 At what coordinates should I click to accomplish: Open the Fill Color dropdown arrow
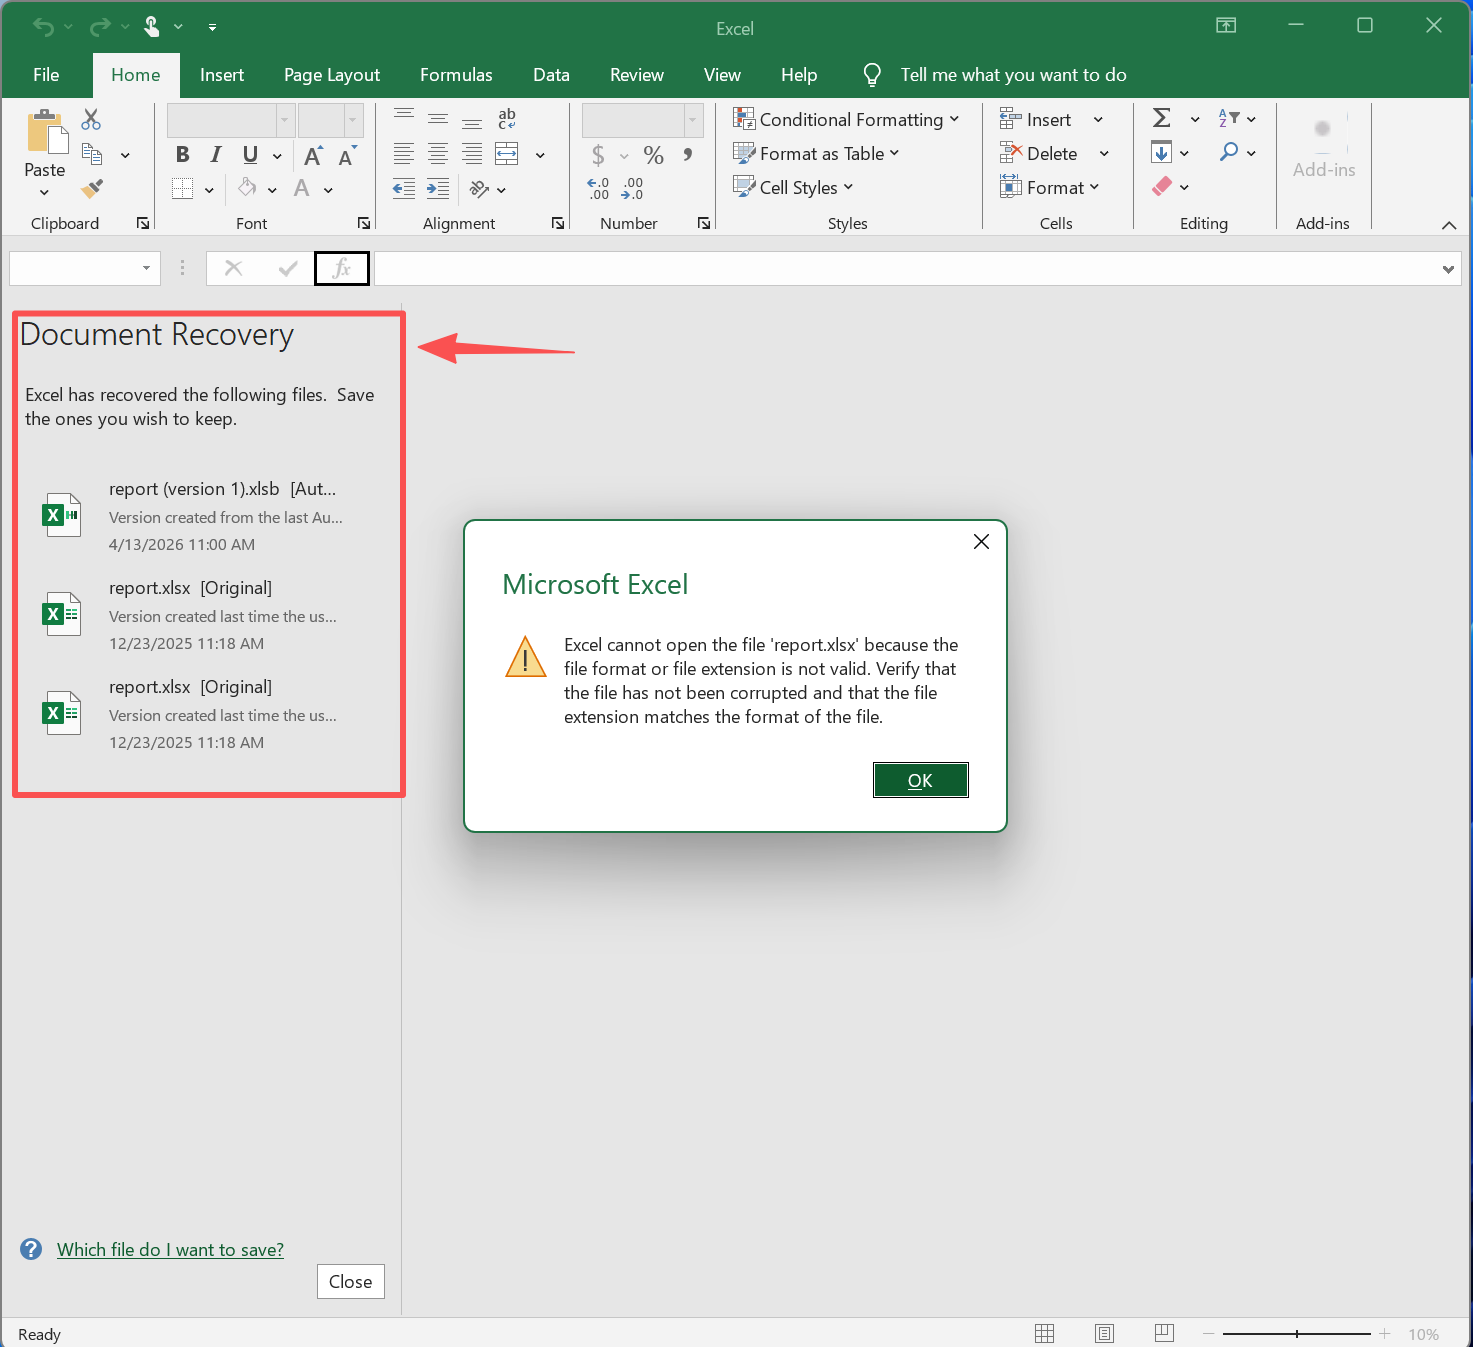click(x=272, y=189)
